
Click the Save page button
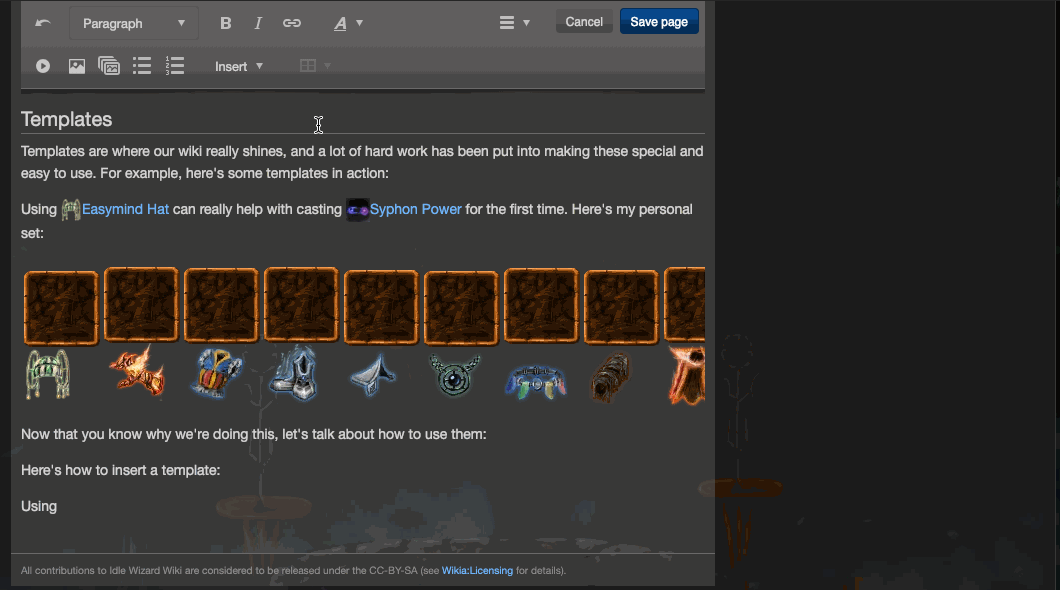[659, 22]
